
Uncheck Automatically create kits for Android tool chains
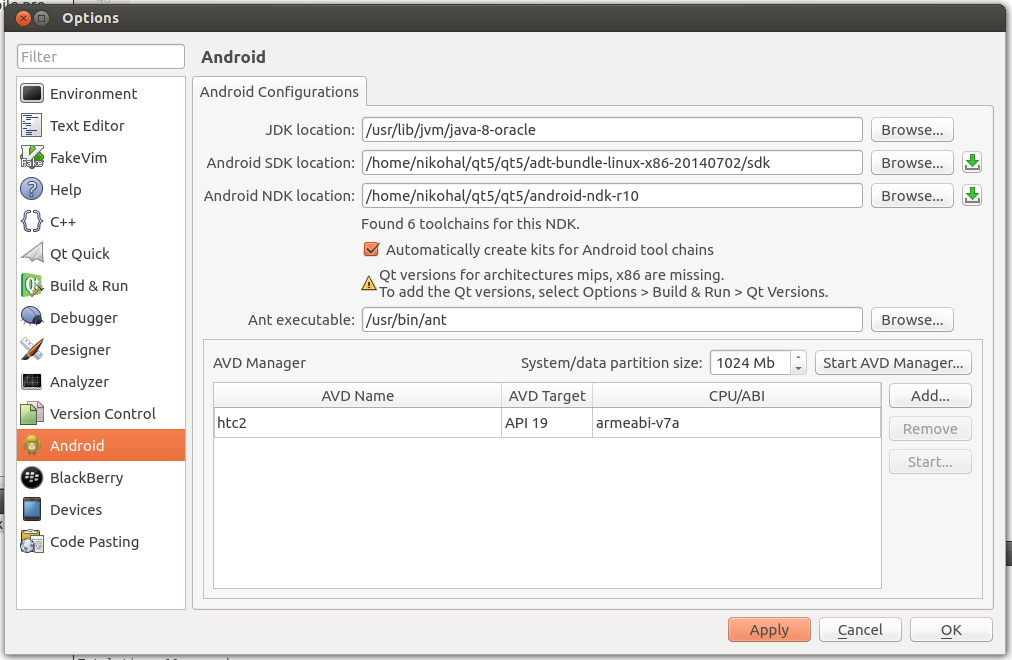point(372,250)
